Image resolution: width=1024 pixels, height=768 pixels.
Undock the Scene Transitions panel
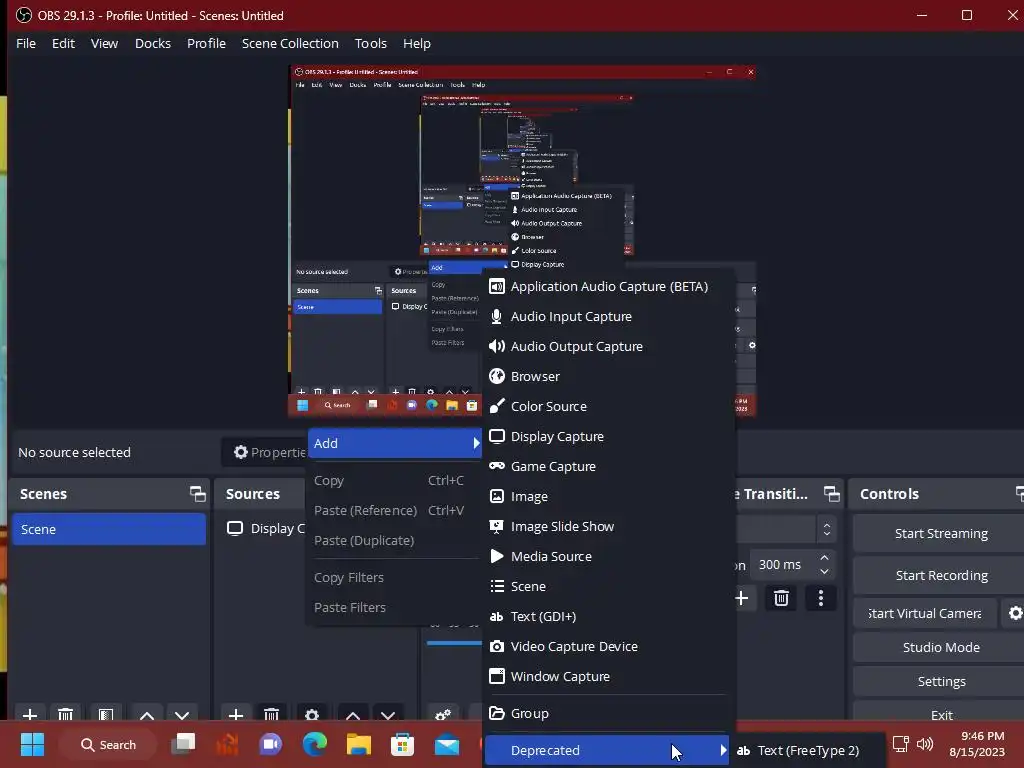(831, 494)
